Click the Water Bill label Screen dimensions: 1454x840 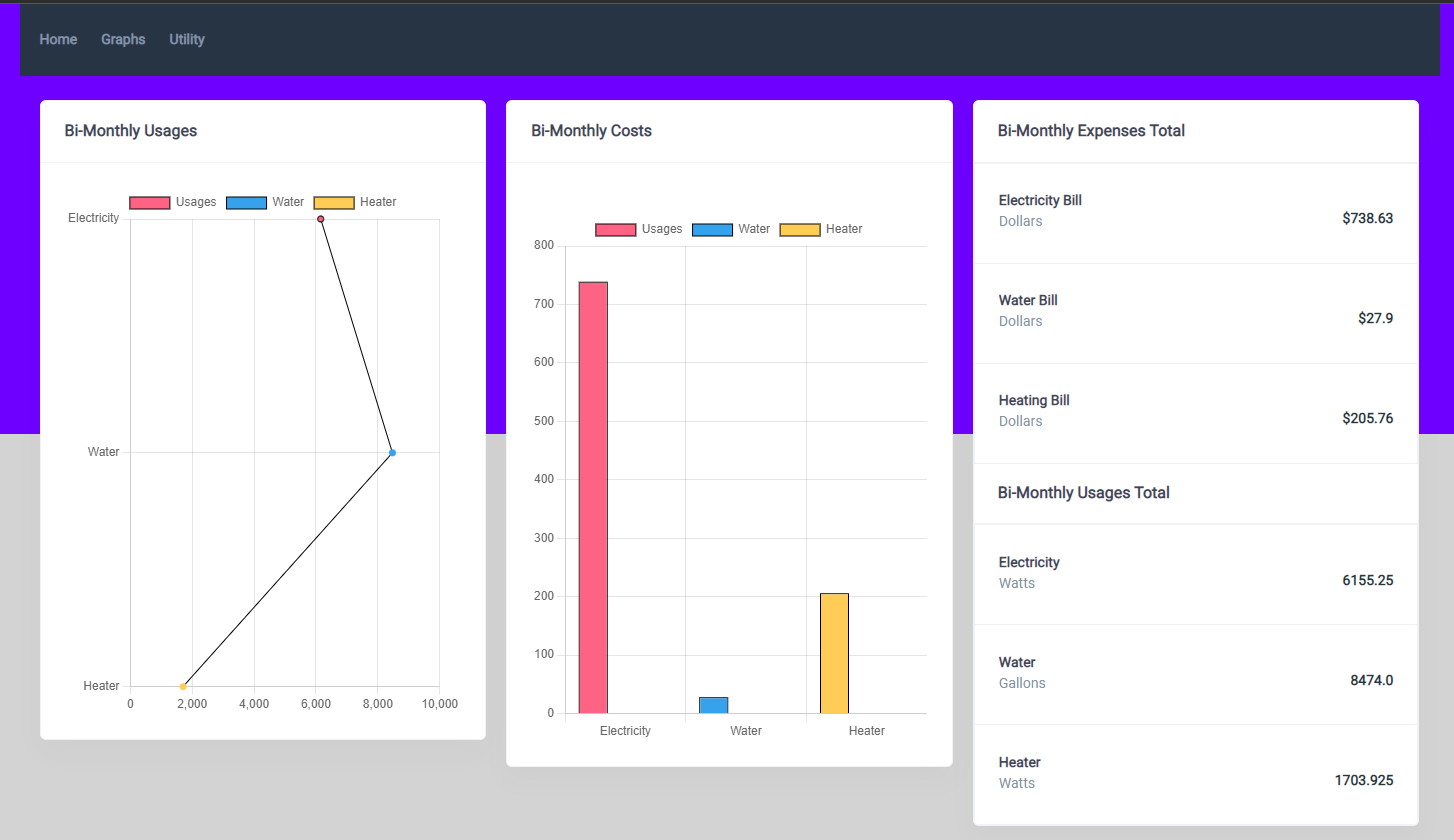coord(1028,300)
